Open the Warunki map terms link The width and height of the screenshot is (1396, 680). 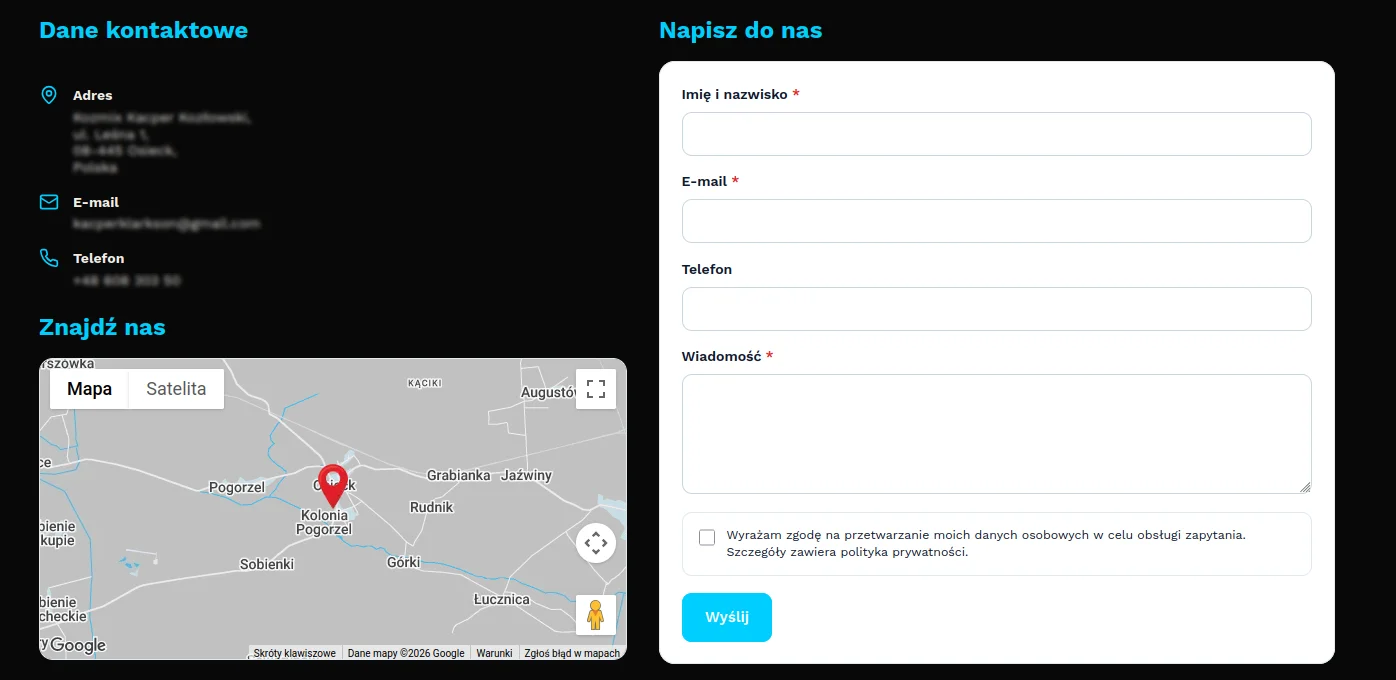pos(494,653)
